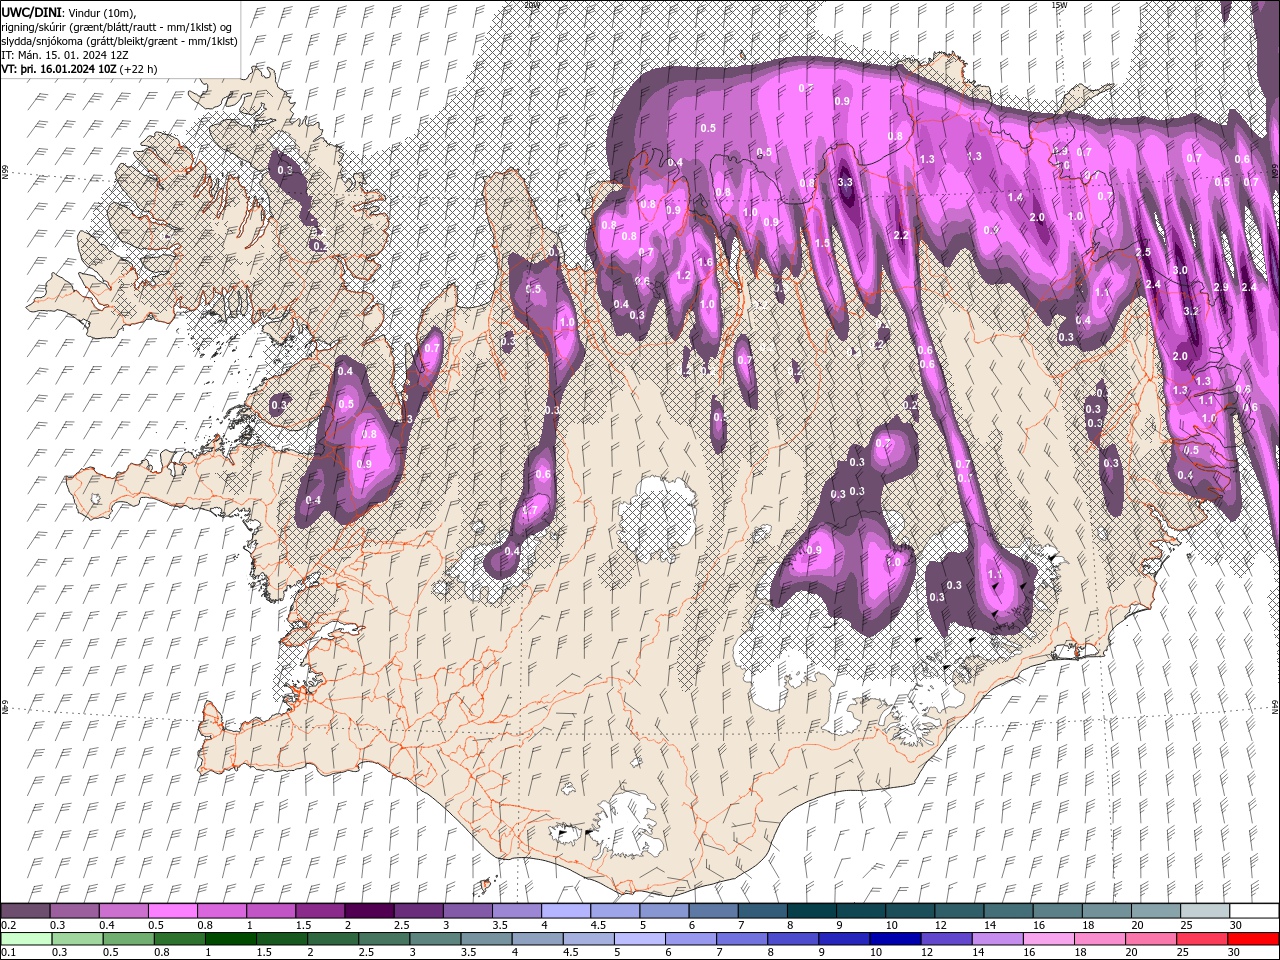Pick the bright magenta 0.5 swatch in snow legend

172,911
